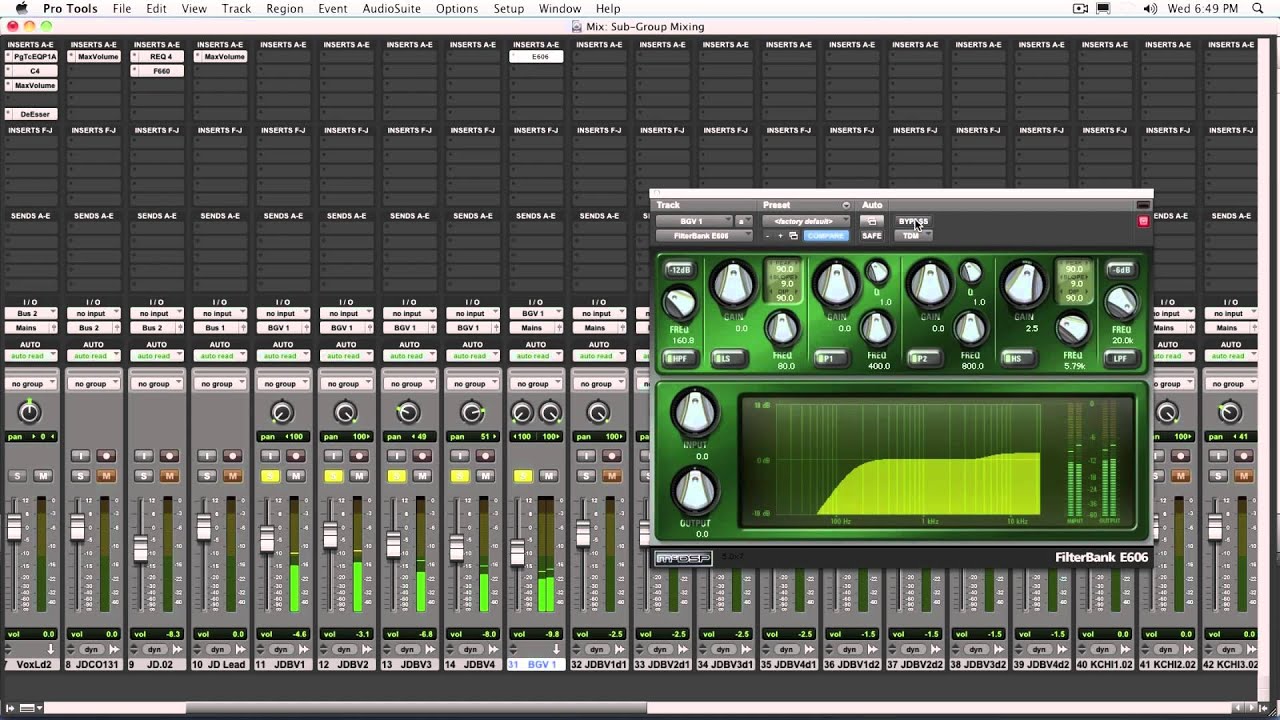Click the LS band gain knob
1280x720 pixels.
733,285
